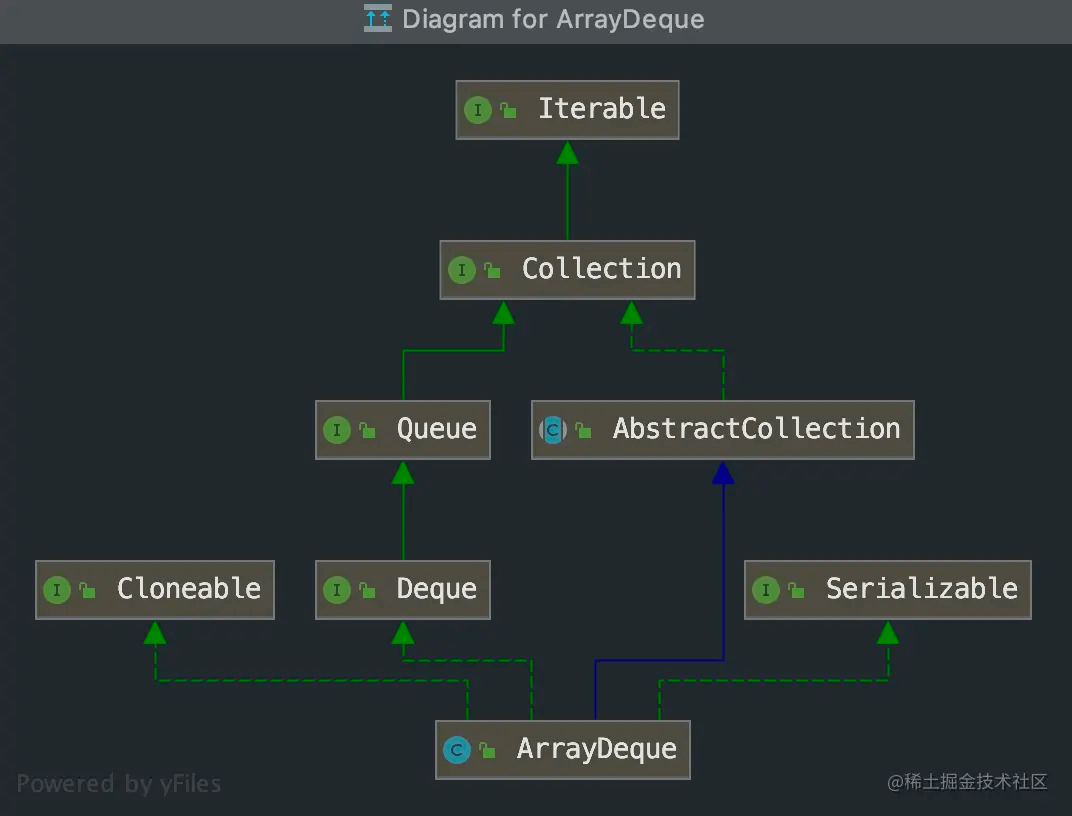Click the green lock icon on Iterable
This screenshot has width=1072, height=816.
pyautogui.click(x=509, y=111)
